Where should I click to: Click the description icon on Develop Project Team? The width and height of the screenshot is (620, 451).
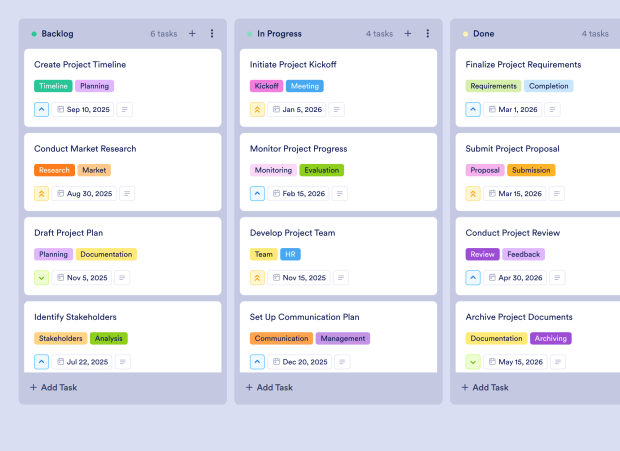tap(343, 278)
